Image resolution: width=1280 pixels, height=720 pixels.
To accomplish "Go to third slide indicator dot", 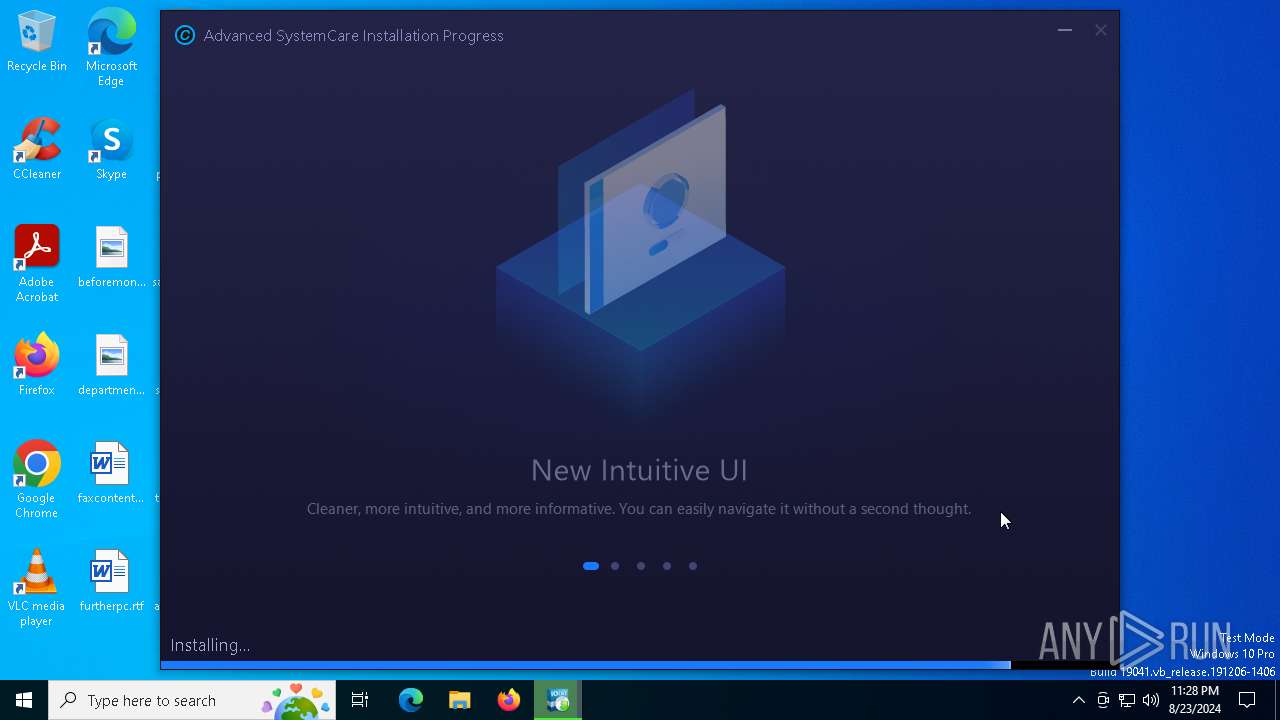I will click(x=641, y=566).
